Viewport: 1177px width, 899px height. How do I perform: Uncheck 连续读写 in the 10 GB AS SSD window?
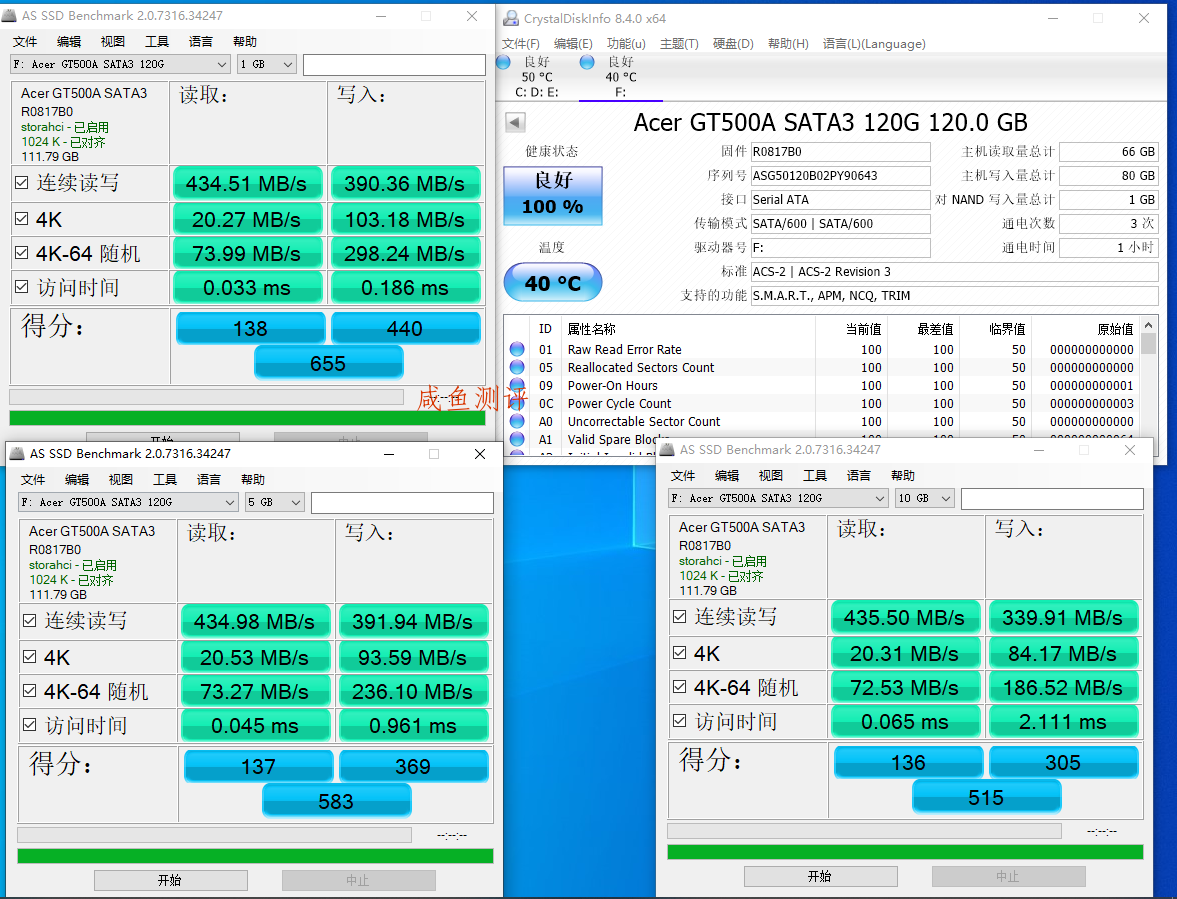pyautogui.click(x=680, y=617)
